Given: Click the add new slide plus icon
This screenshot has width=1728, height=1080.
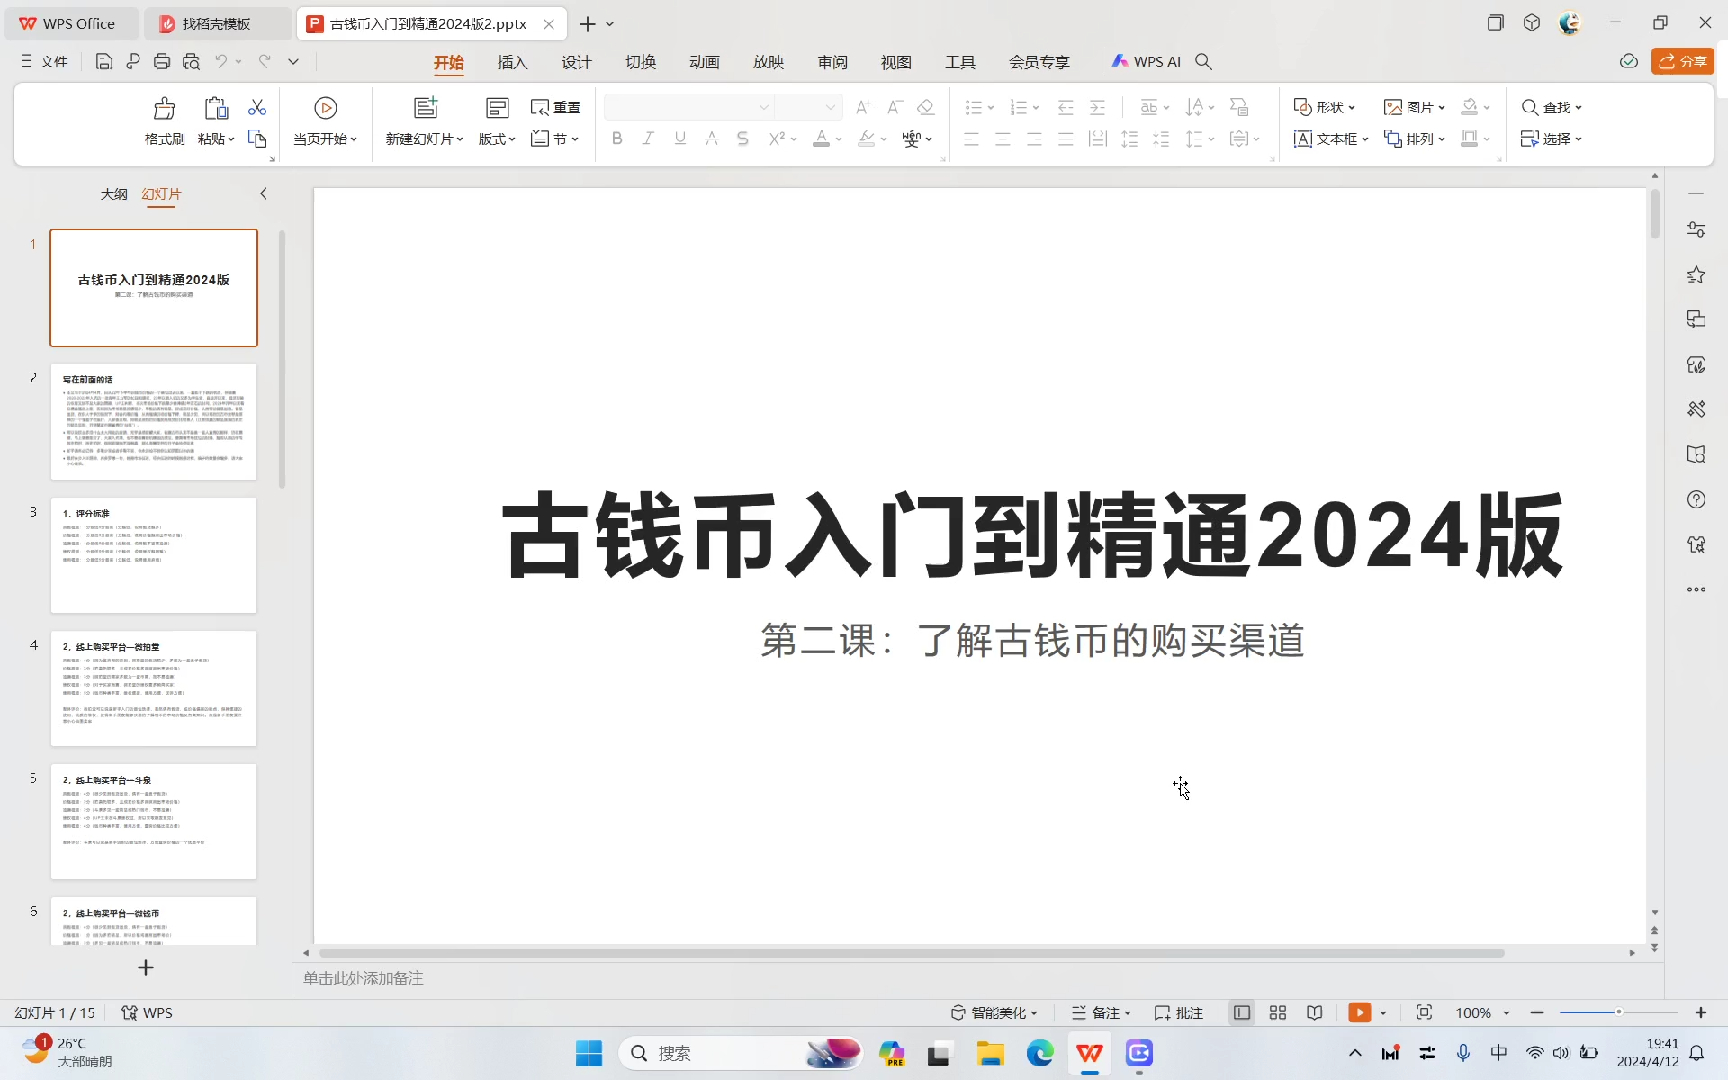Looking at the screenshot, I should tap(146, 968).
